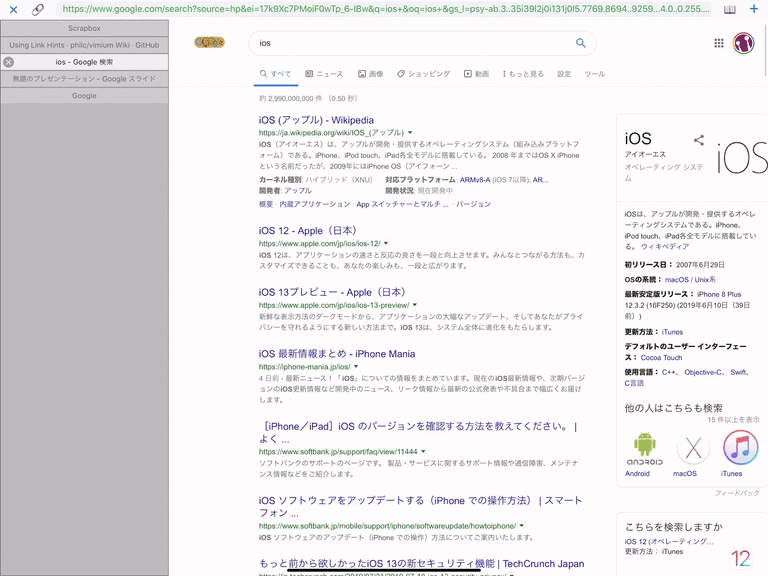Open iOS 12 - Apple (日本) result

308,231
